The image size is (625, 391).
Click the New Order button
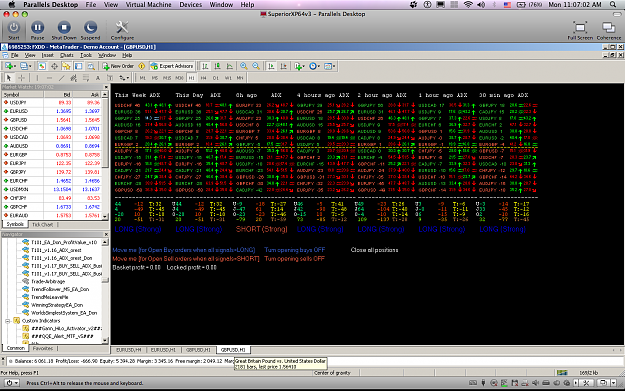coord(118,66)
